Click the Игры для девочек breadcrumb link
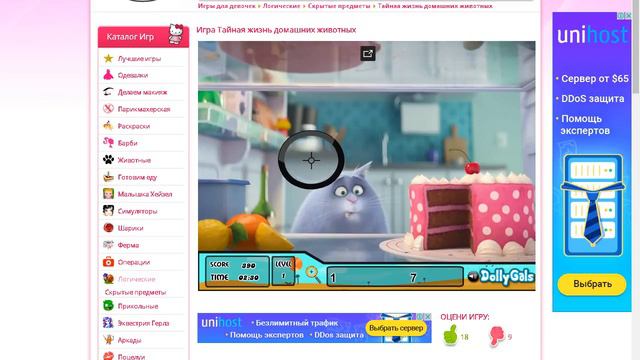 pyautogui.click(x=227, y=6)
